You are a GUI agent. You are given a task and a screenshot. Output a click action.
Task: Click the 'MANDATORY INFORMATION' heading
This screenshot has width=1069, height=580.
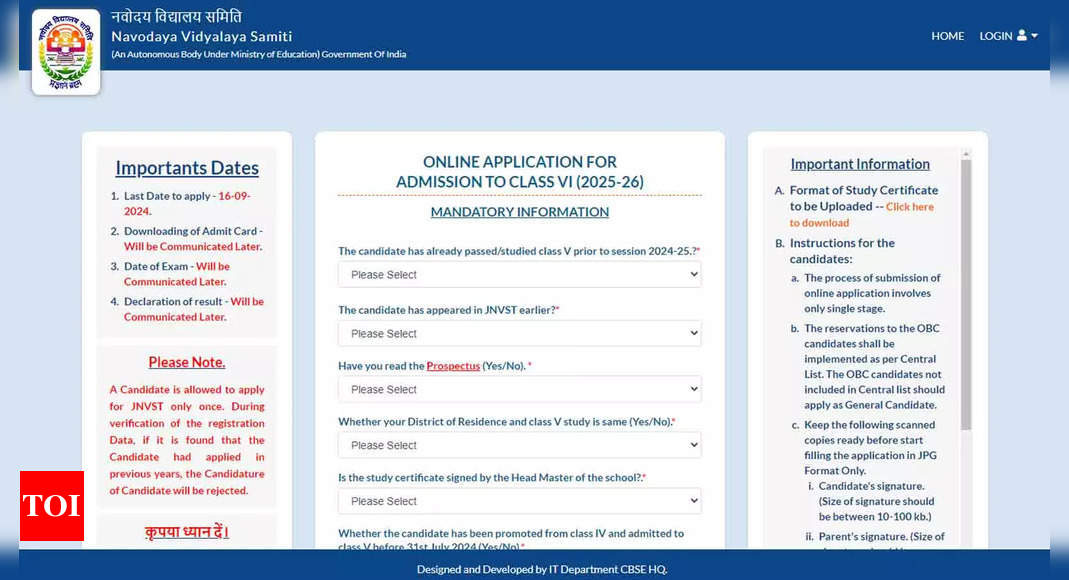pos(520,212)
